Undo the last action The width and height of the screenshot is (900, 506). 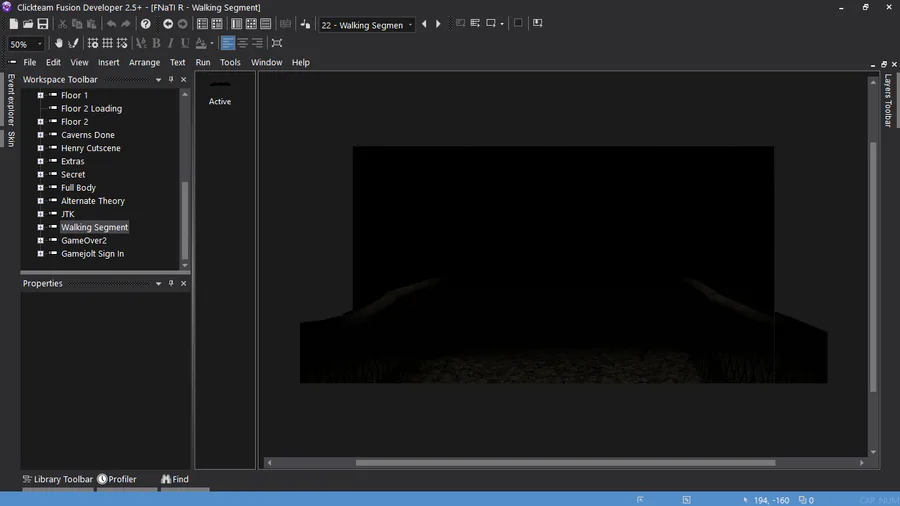(x=111, y=24)
